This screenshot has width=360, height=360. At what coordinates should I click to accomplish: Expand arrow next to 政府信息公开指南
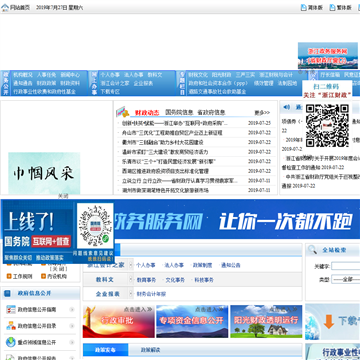point(72,310)
